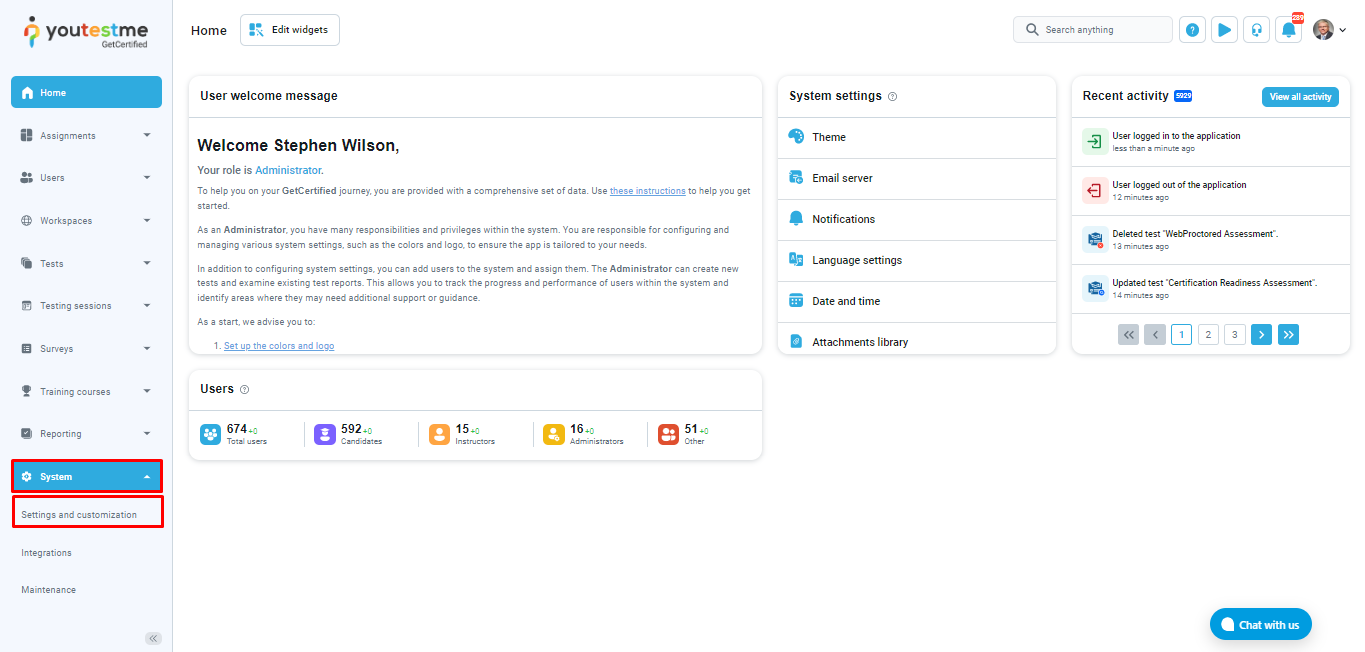Screen dimensions: 1365x652
Task: Click the help question mark icon
Action: point(1192,30)
